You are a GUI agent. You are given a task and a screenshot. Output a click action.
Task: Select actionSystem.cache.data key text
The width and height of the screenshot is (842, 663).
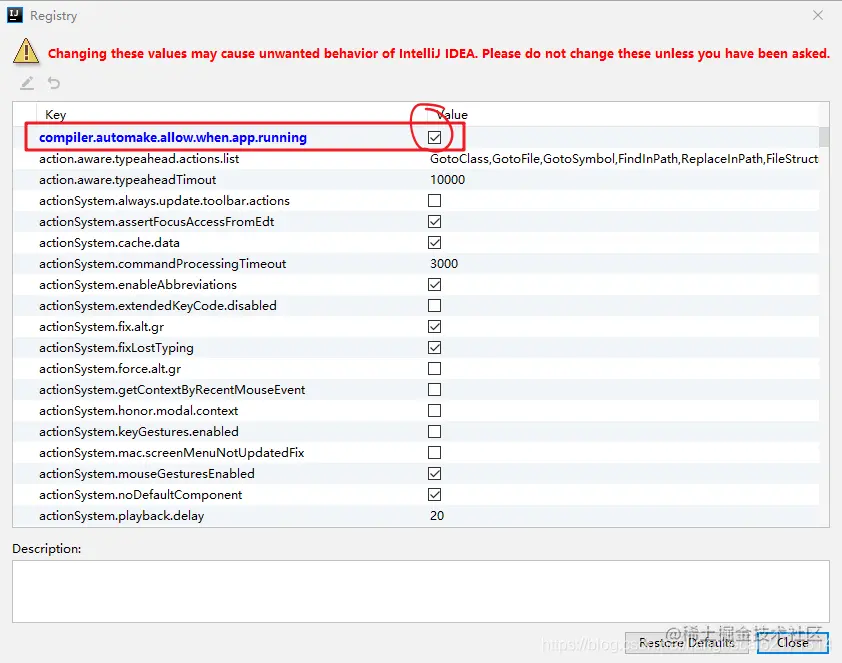tap(109, 243)
